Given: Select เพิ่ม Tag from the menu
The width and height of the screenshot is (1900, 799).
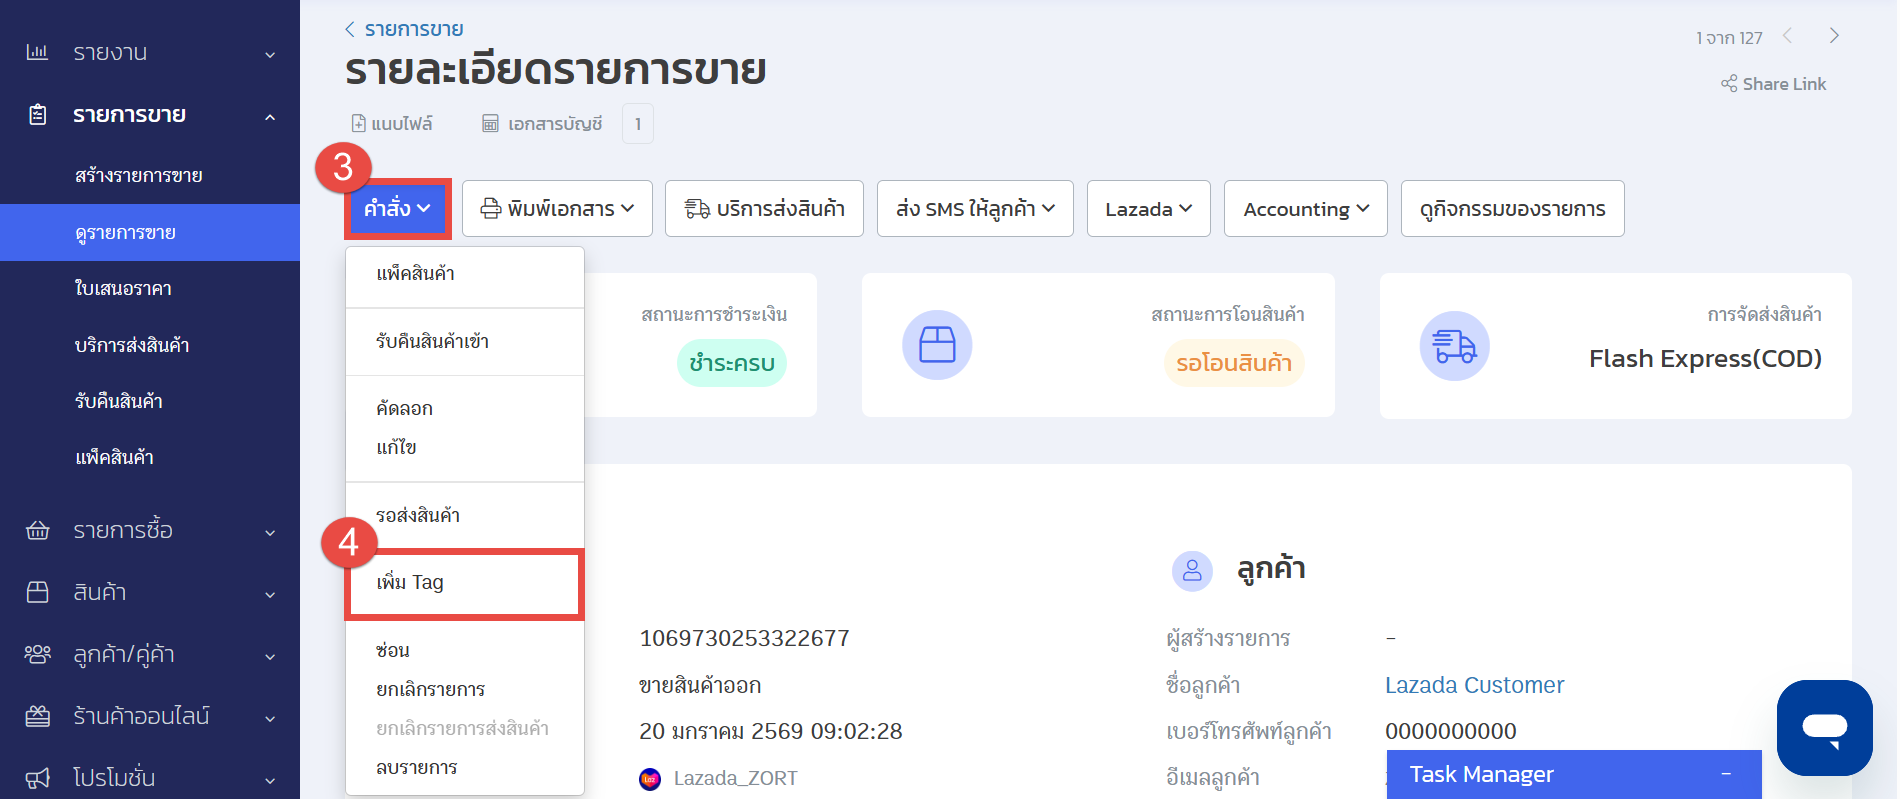Looking at the screenshot, I should click(x=410, y=583).
